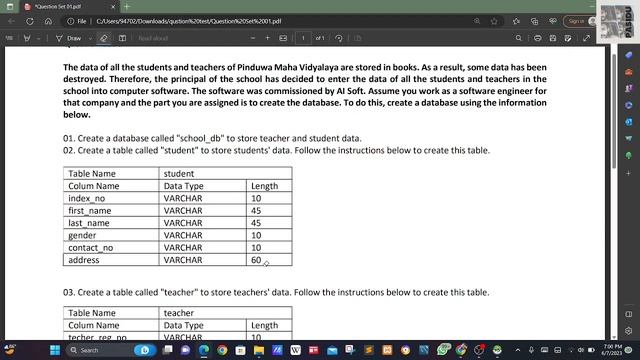Go to the browser home page

48,21
